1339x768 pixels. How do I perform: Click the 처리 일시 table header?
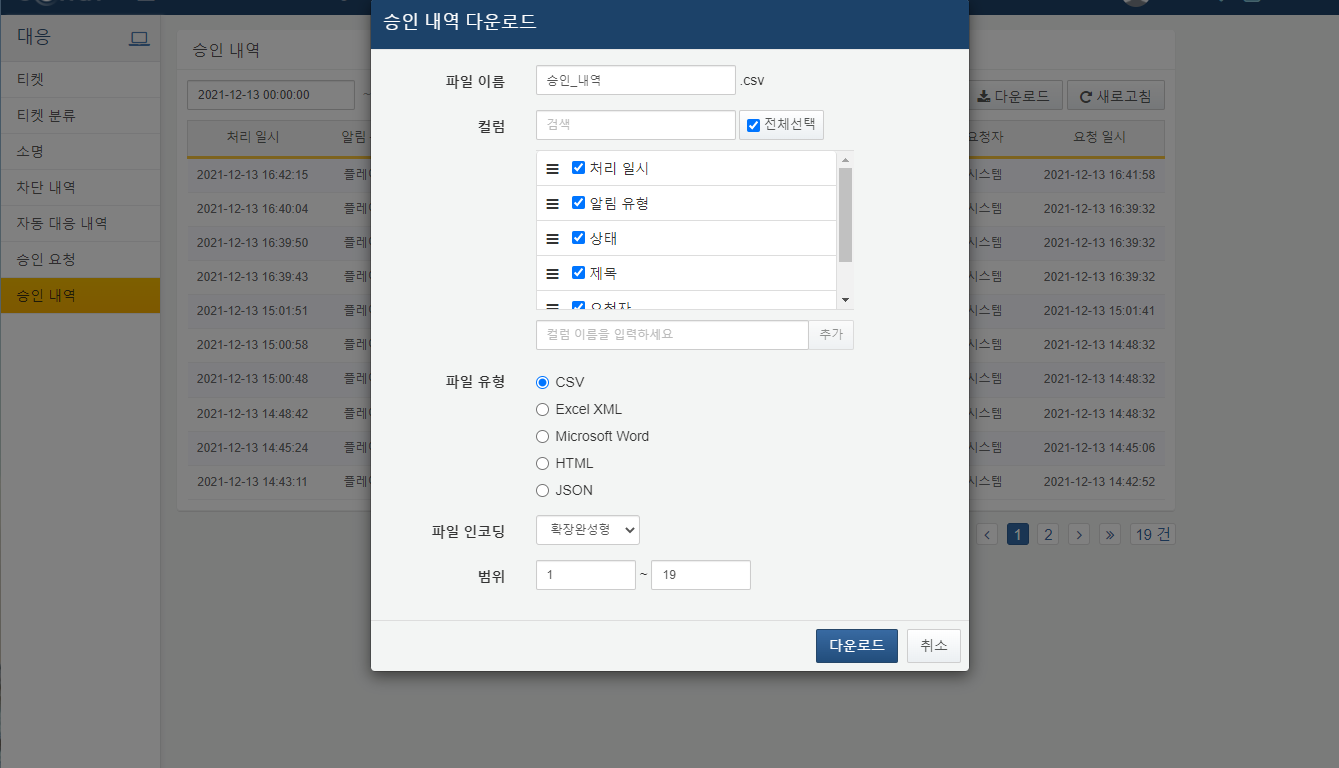pos(253,137)
